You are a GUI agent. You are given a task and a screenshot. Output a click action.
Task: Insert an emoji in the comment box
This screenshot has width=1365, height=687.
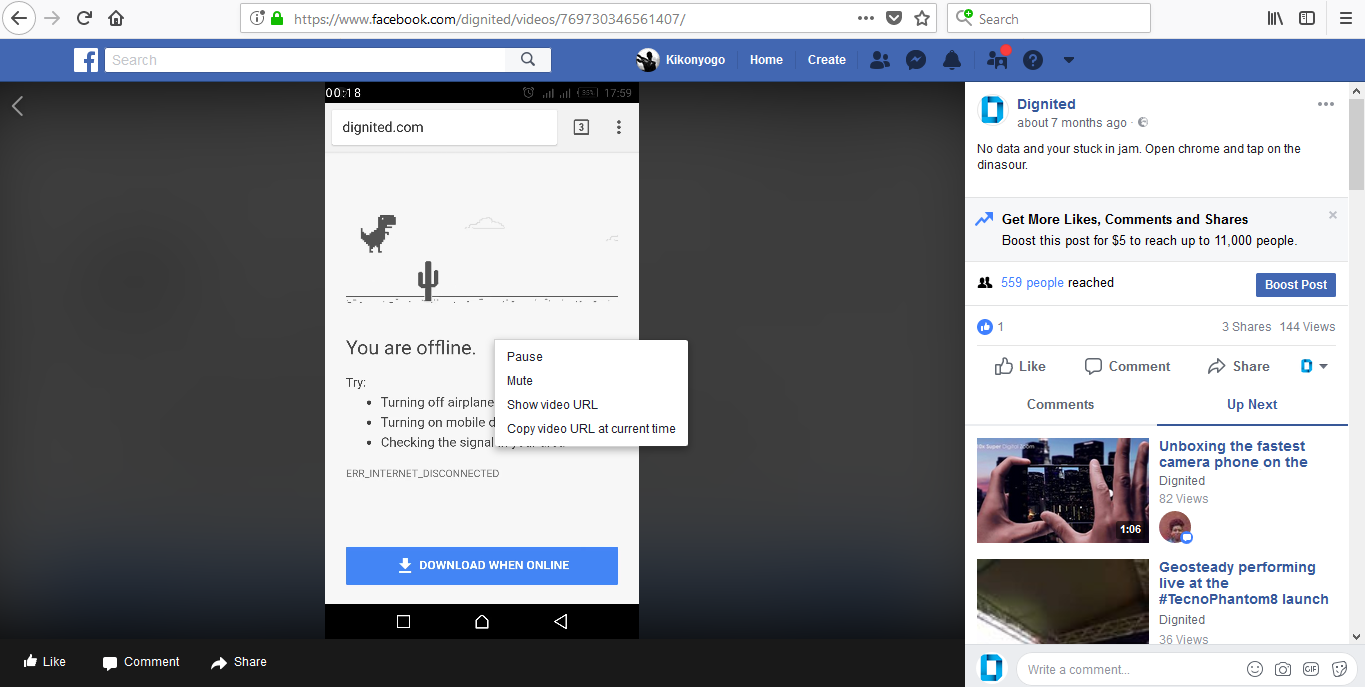point(1254,669)
